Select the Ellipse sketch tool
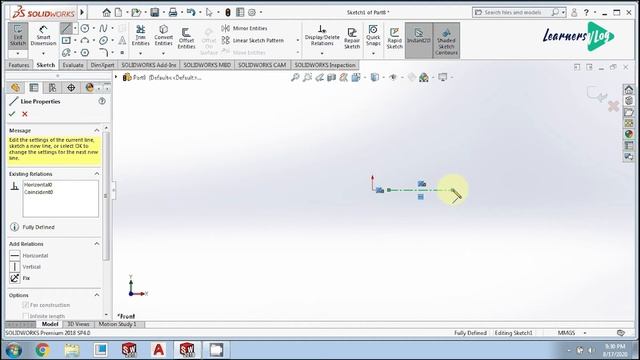Viewport: 640px width, 360px height. 104,40
